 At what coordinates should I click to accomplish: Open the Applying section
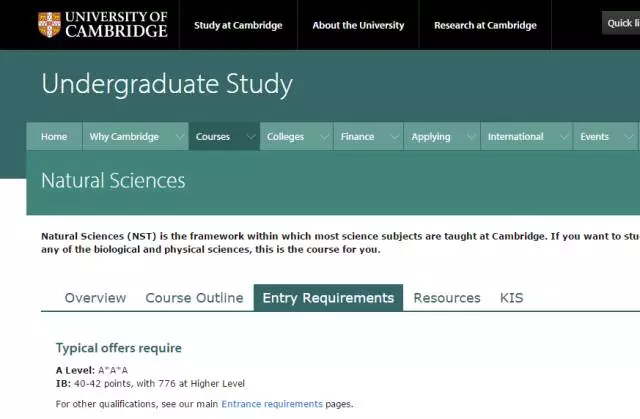coord(431,137)
